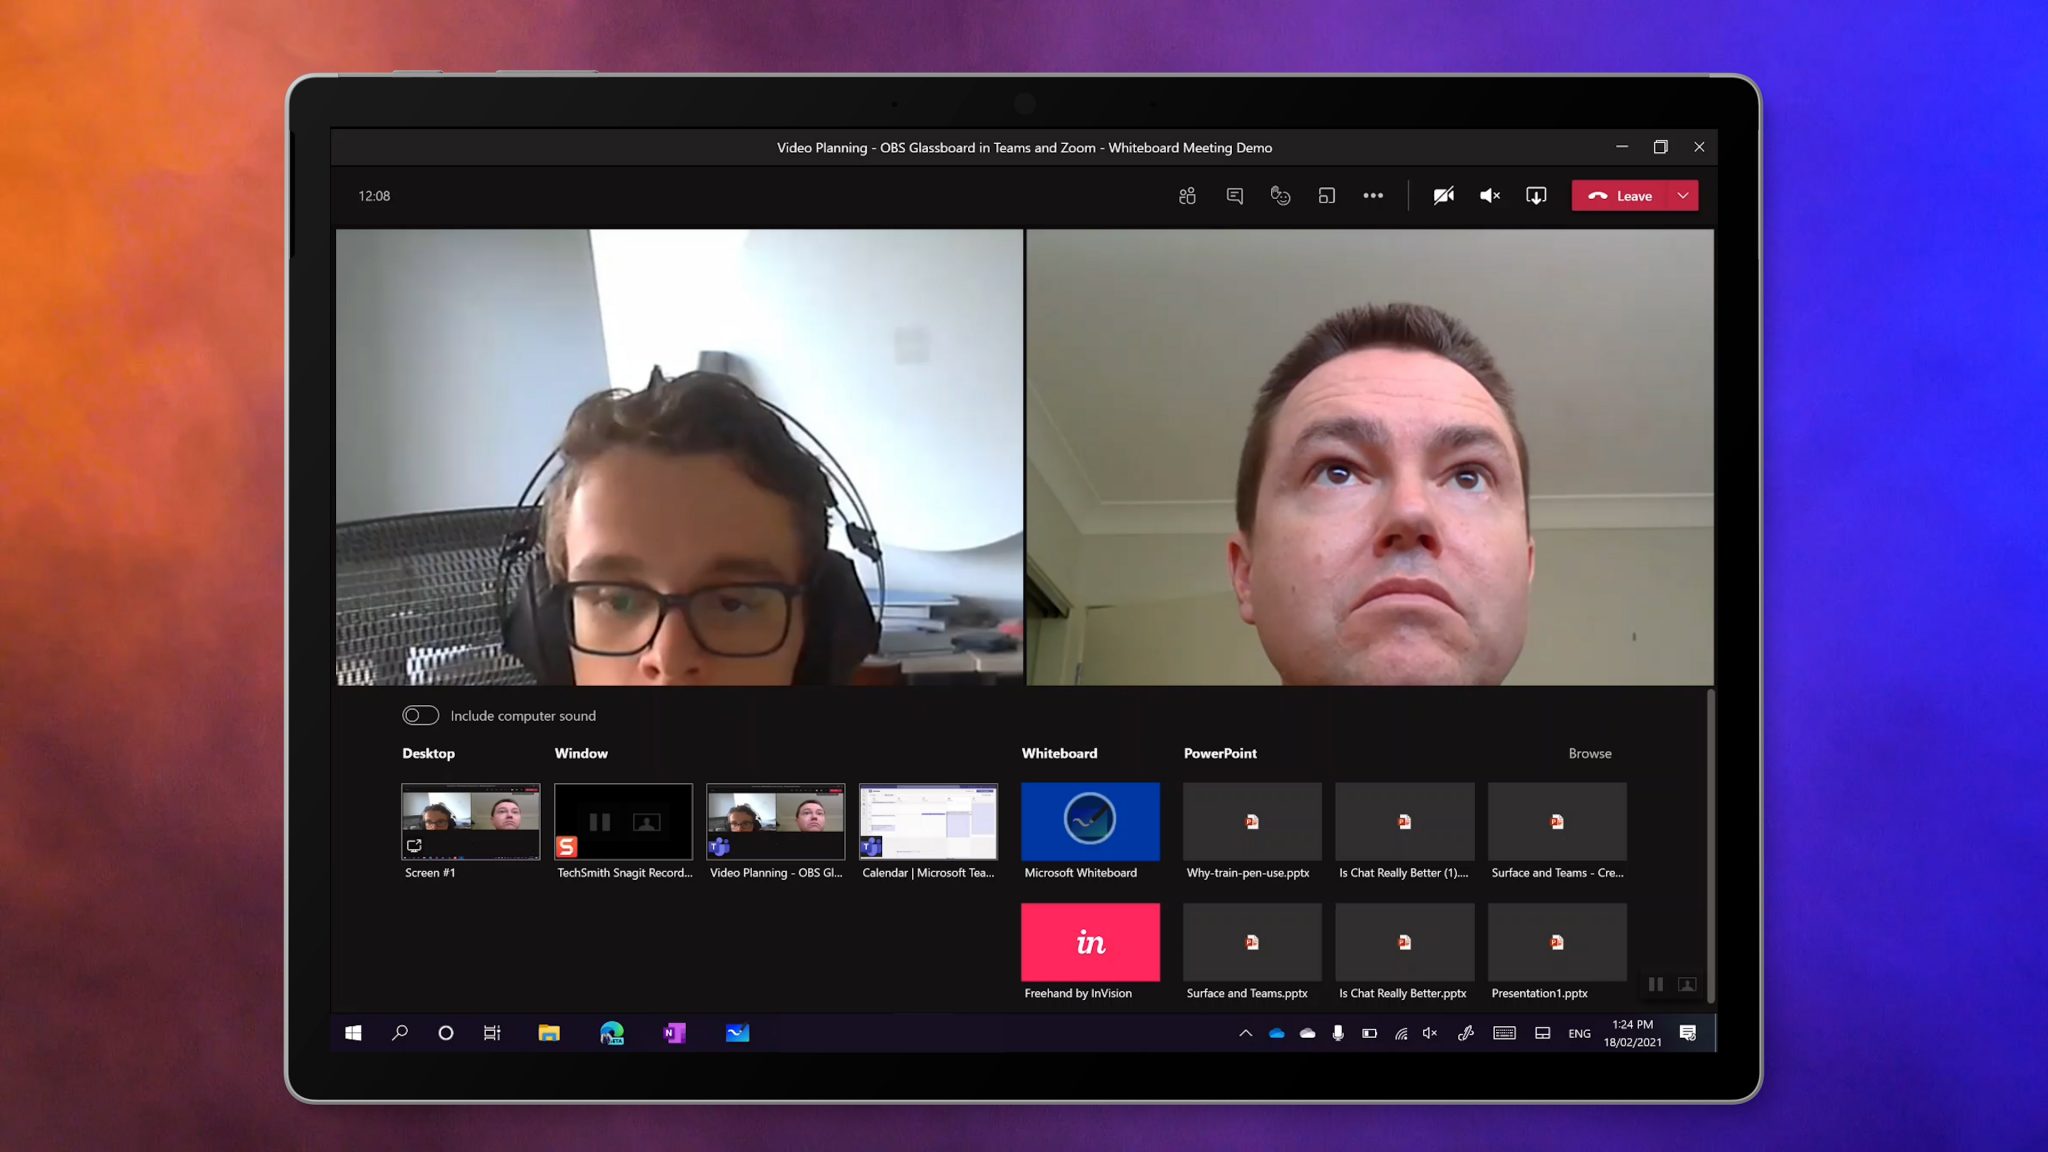Open Microsoft Edge from taskbar
This screenshot has width=2048, height=1152.
(x=612, y=1033)
